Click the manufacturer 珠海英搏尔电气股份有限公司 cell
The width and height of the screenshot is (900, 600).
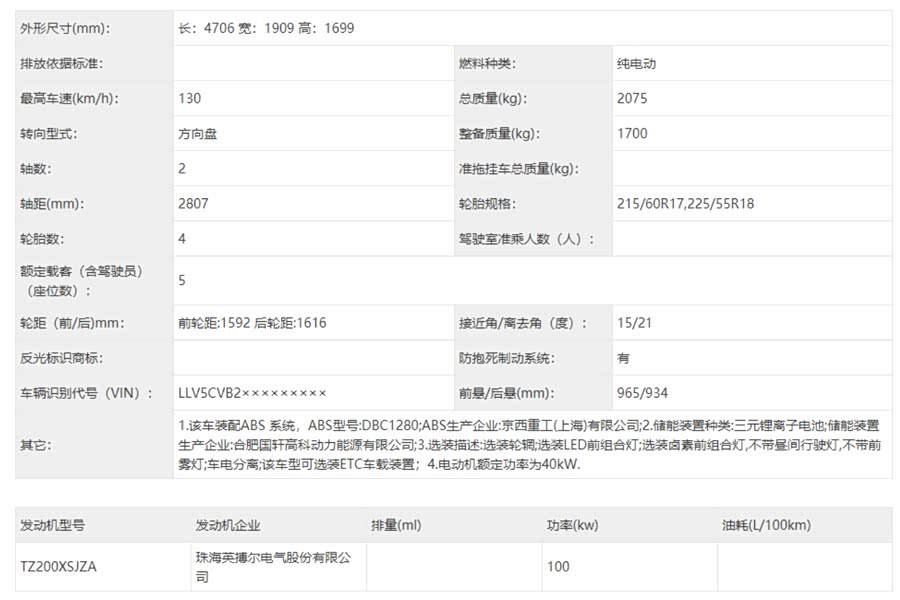coord(273,566)
